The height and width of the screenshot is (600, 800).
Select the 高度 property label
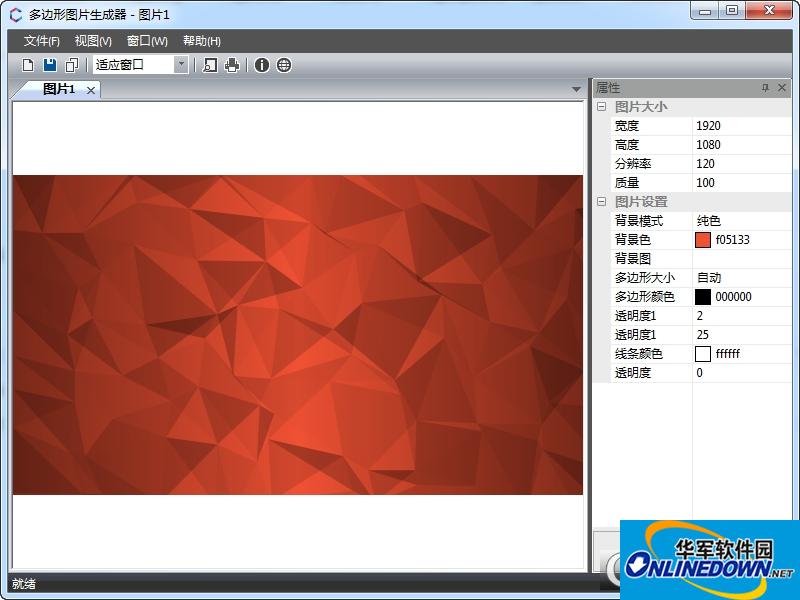point(627,144)
